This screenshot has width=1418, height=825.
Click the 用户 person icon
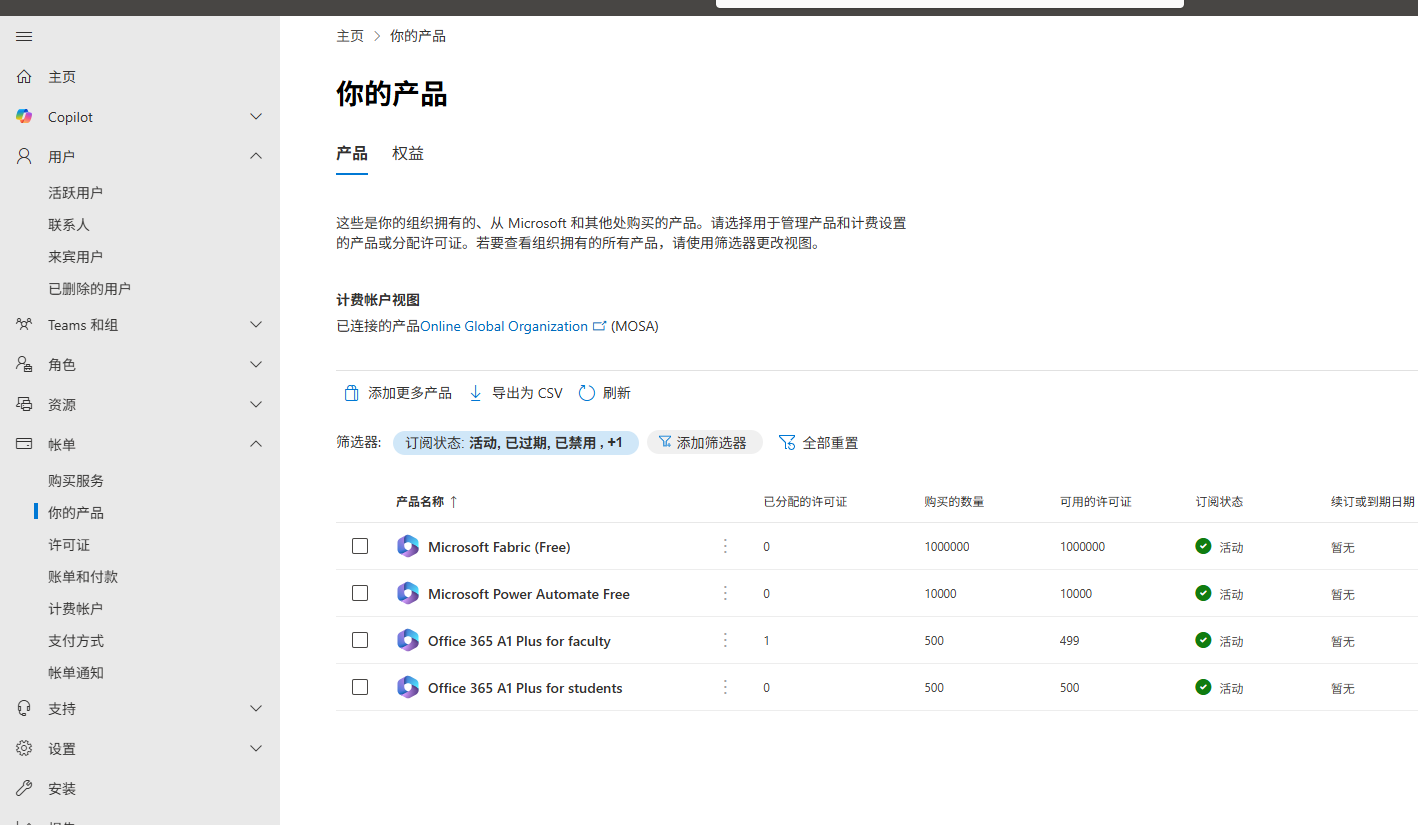tap(24, 157)
